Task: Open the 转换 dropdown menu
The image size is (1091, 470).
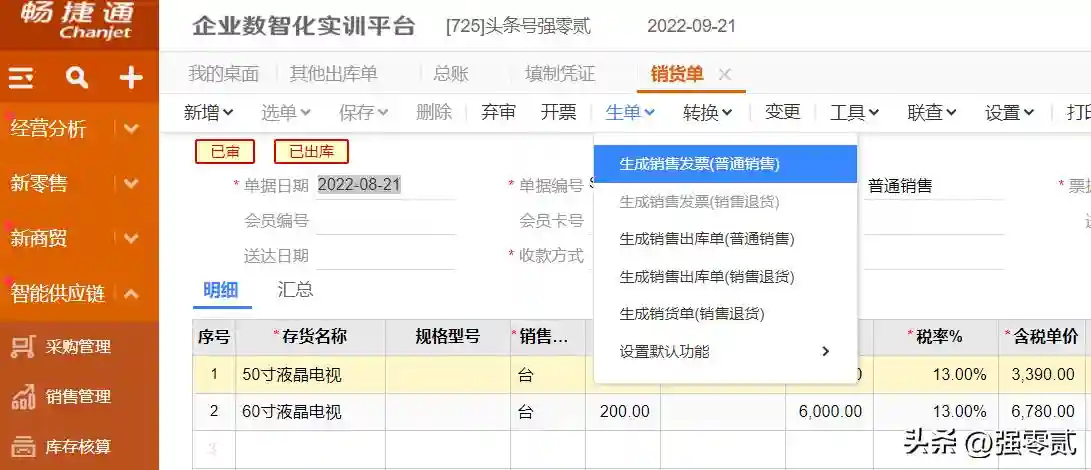Action: coord(707,113)
